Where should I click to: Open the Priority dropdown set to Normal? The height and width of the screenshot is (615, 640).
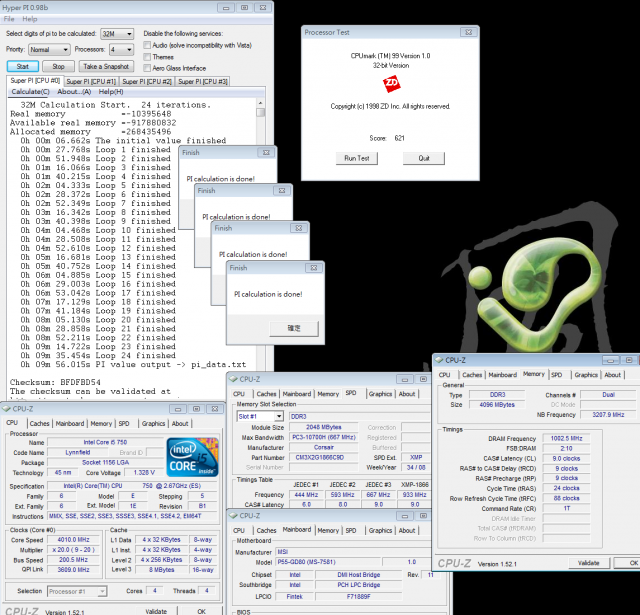(x=49, y=50)
